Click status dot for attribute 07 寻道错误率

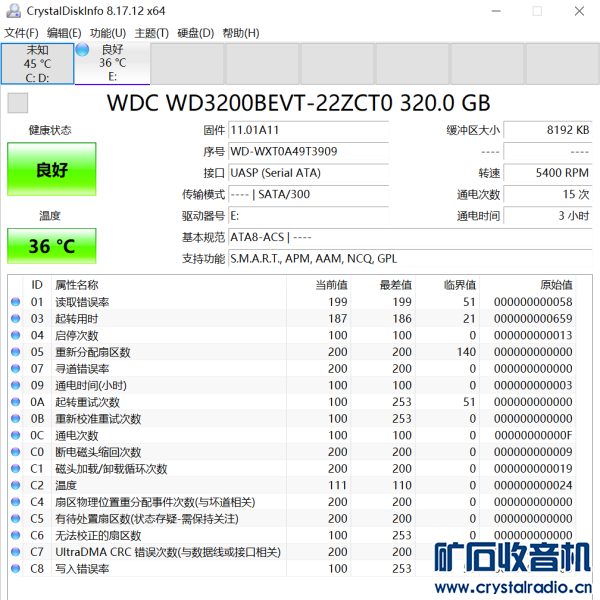[15, 368]
